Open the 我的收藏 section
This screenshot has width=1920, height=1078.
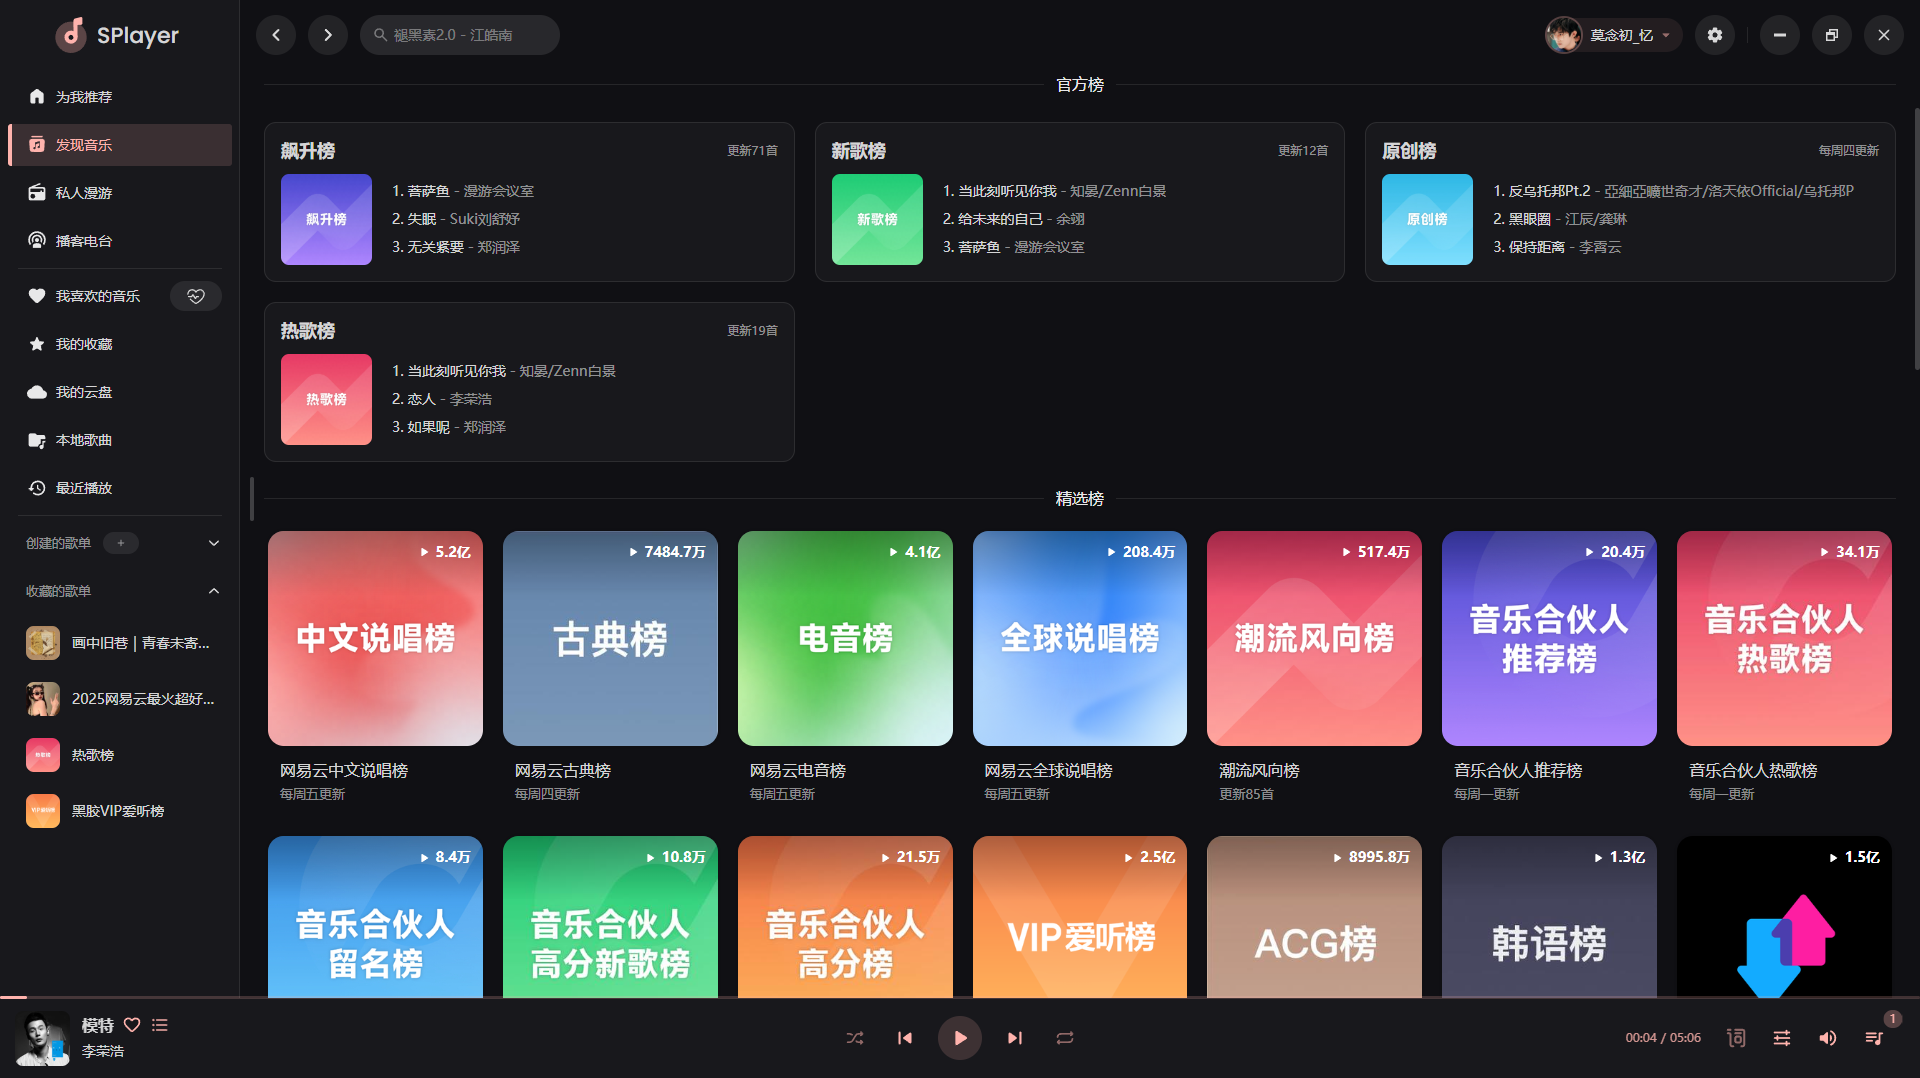85,344
